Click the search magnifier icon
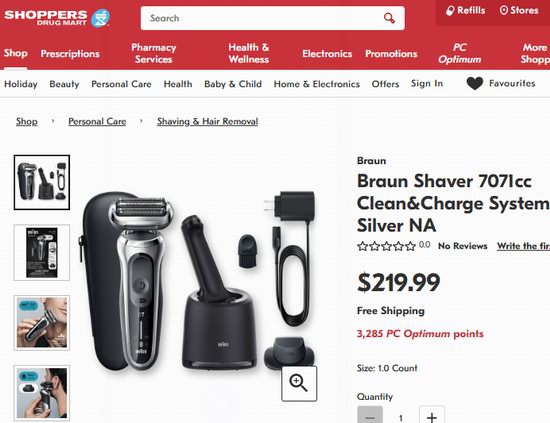The height and width of the screenshot is (423, 550). click(389, 18)
